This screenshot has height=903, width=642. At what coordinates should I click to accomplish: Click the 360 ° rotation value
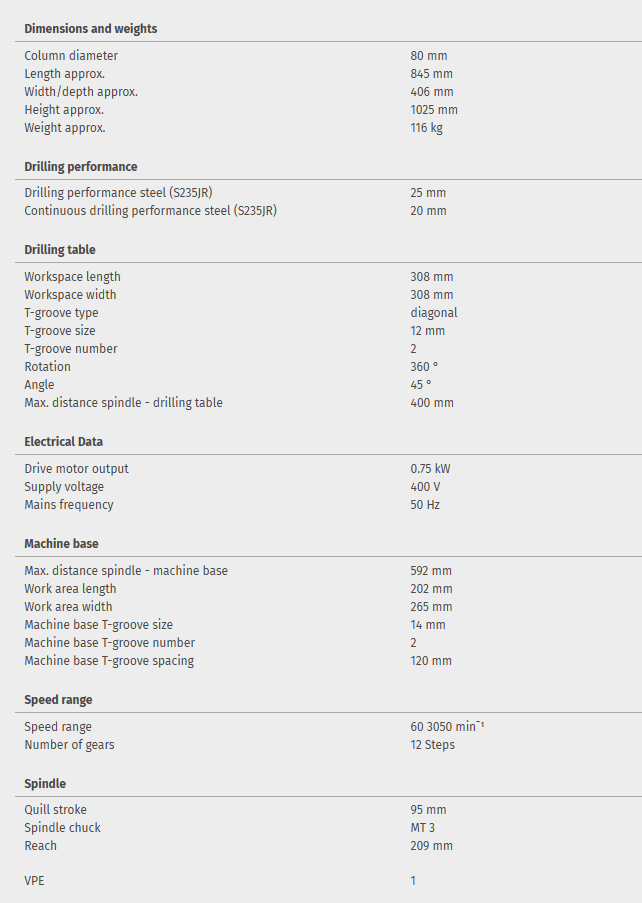(424, 367)
